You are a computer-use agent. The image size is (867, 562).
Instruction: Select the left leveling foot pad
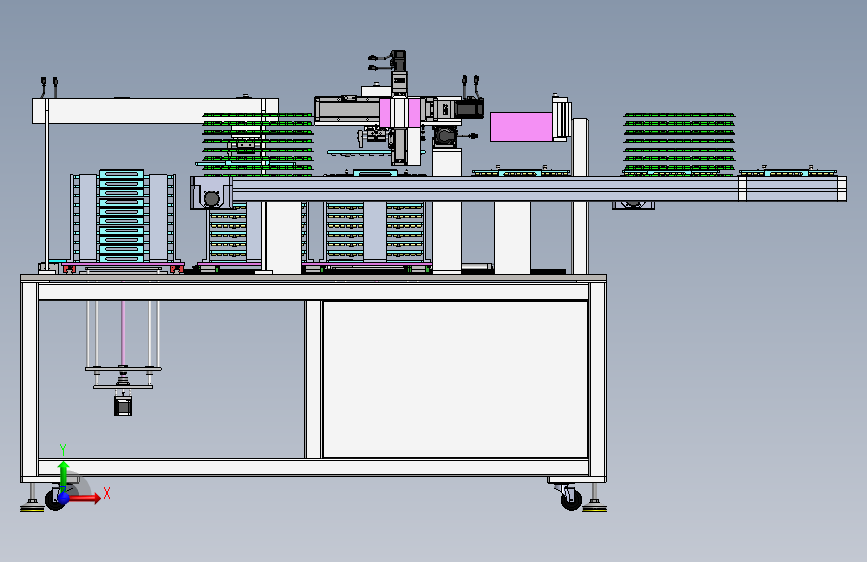32,508
